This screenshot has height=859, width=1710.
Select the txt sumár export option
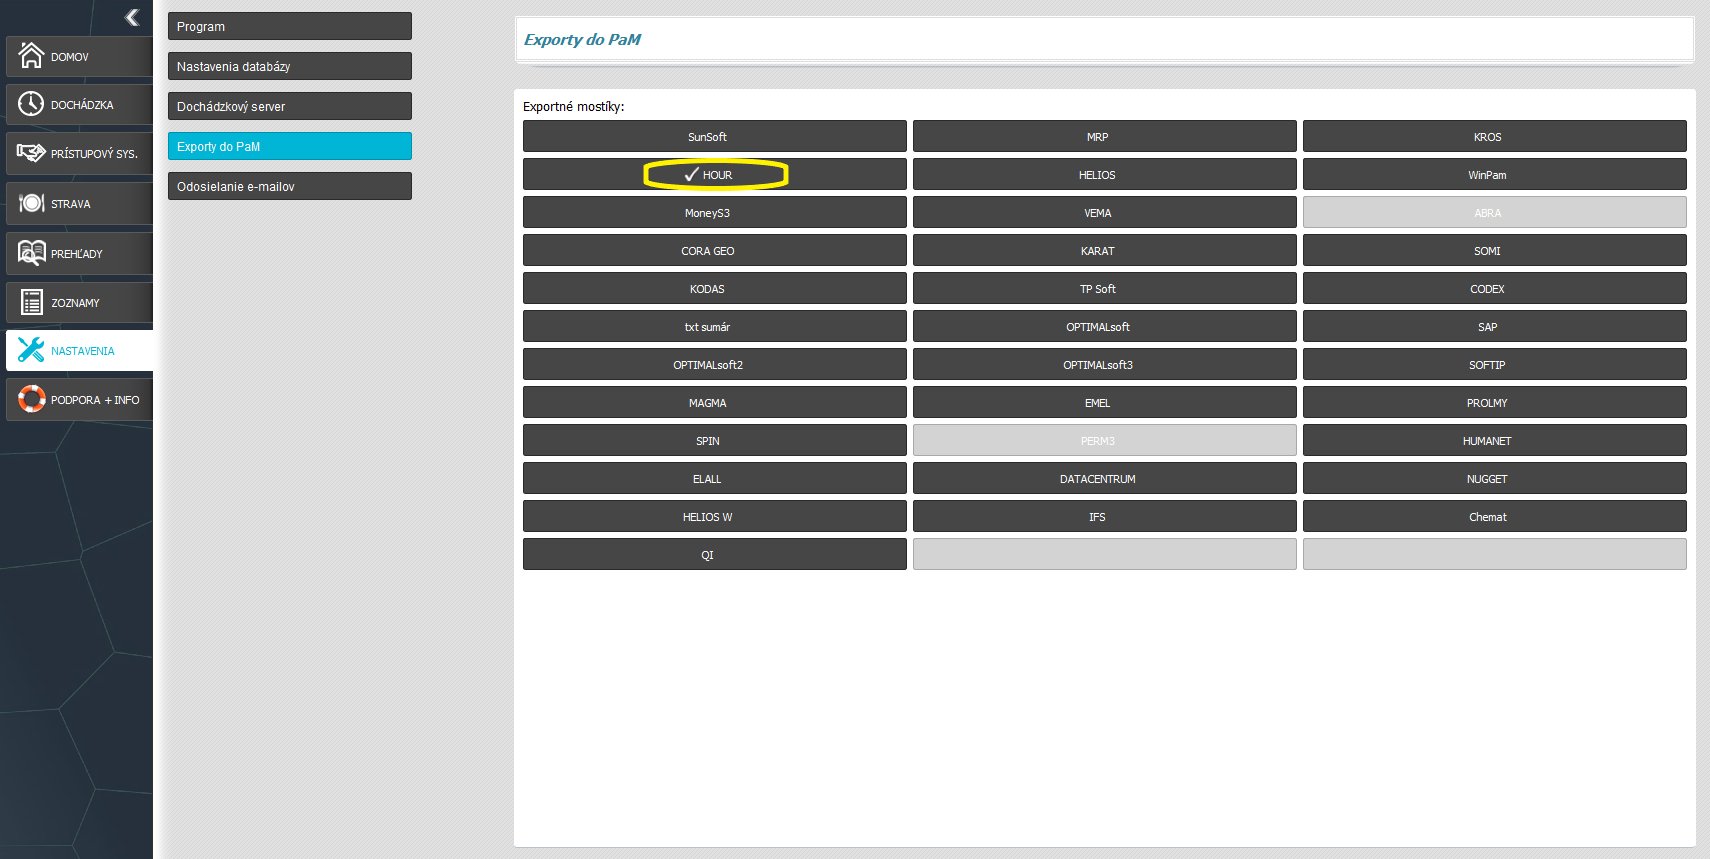pos(715,326)
